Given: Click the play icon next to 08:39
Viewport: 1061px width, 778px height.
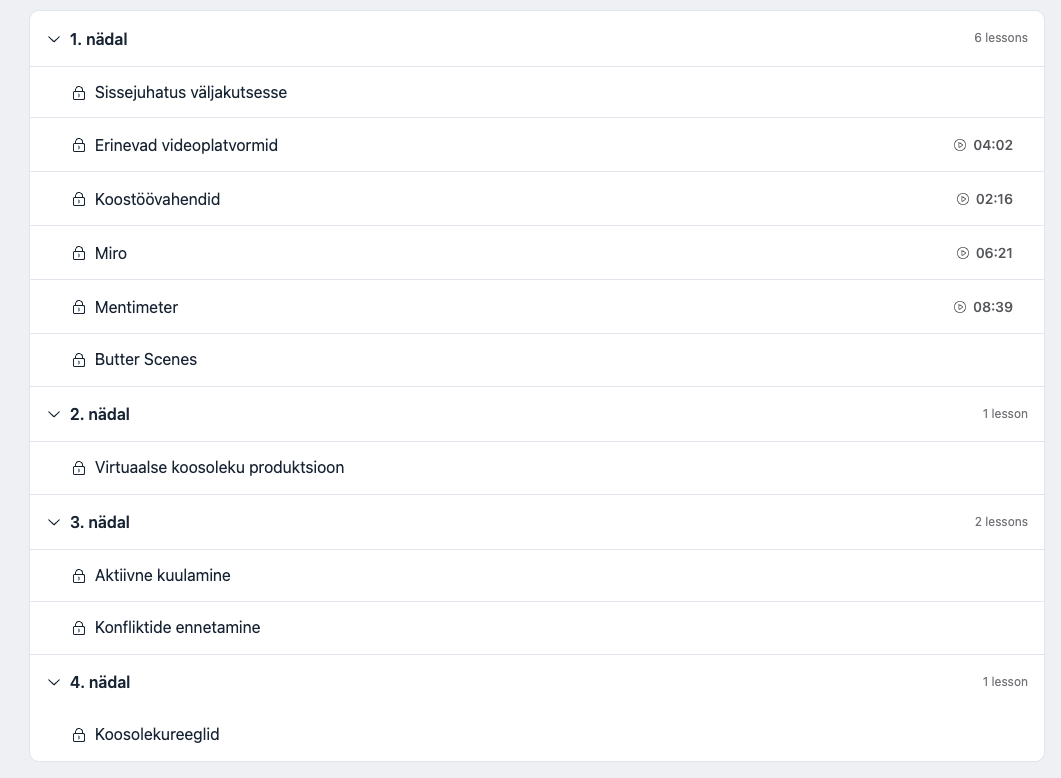Looking at the screenshot, I should (x=960, y=307).
